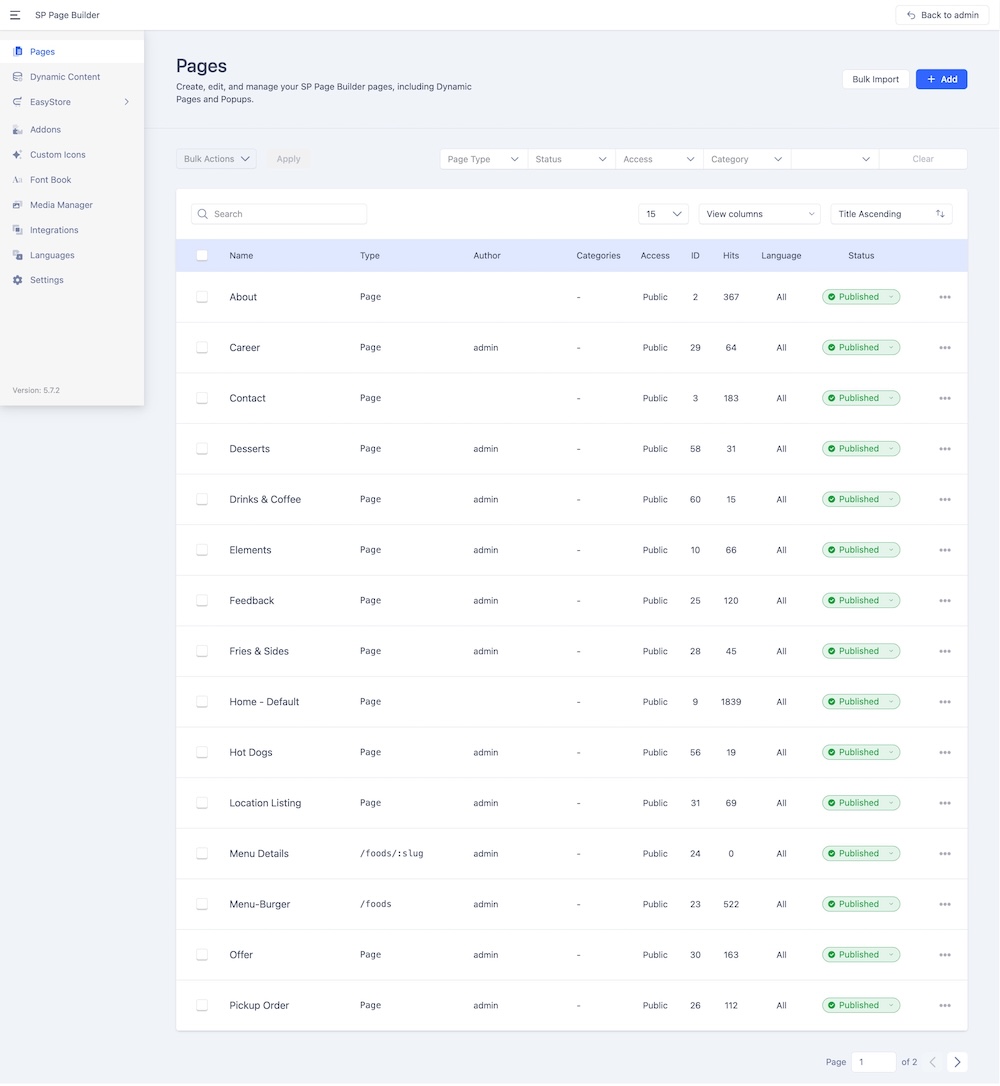
Task: Click the hamburger menu icon
Action: point(15,15)
